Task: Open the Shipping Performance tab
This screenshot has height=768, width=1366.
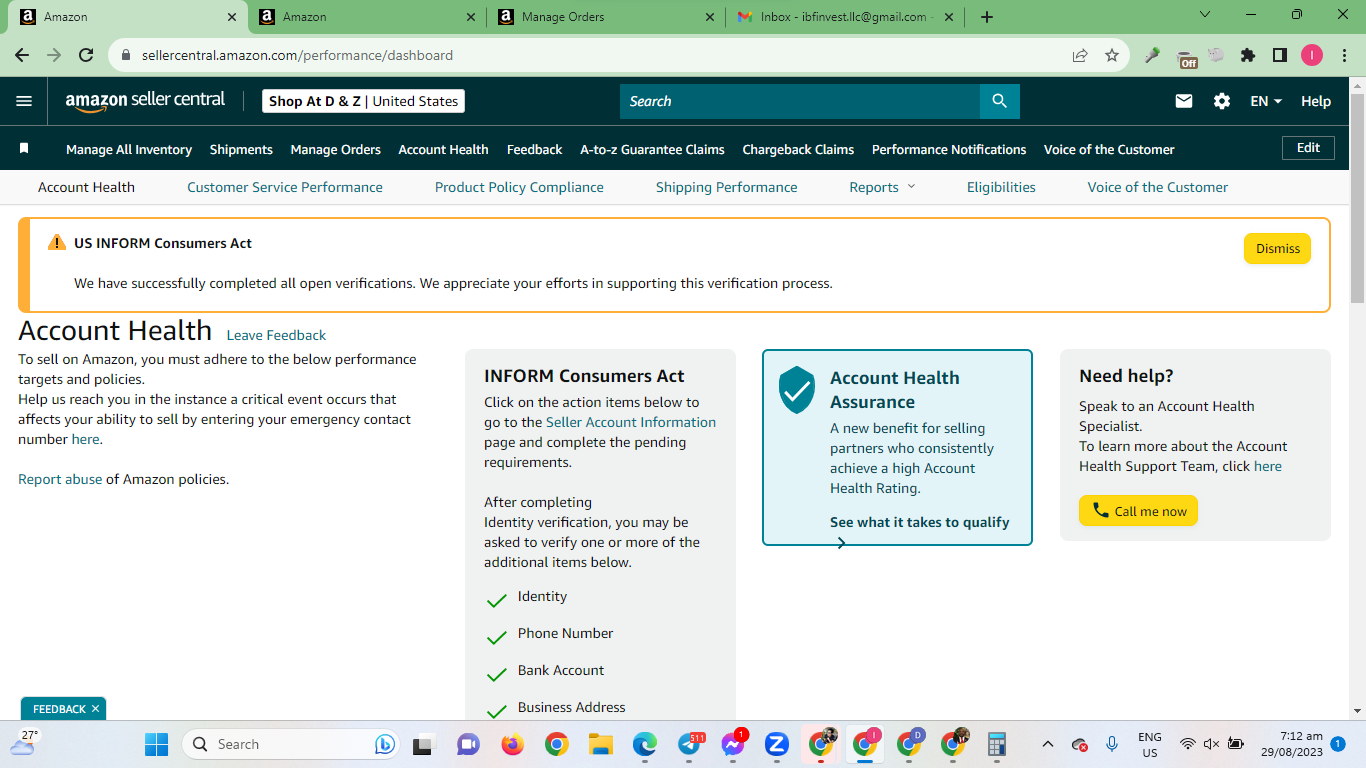Action: (x=727, y=187)
